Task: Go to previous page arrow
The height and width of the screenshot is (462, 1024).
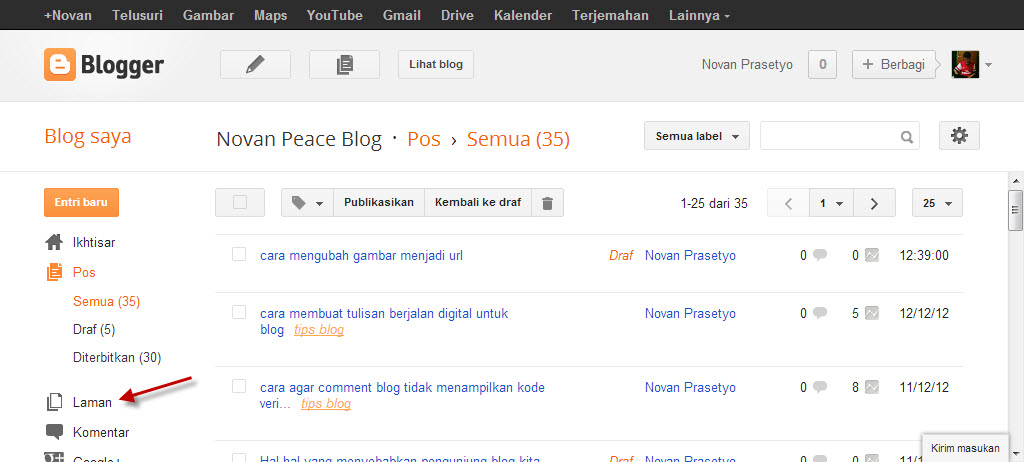Action: [x=788, y=203]
